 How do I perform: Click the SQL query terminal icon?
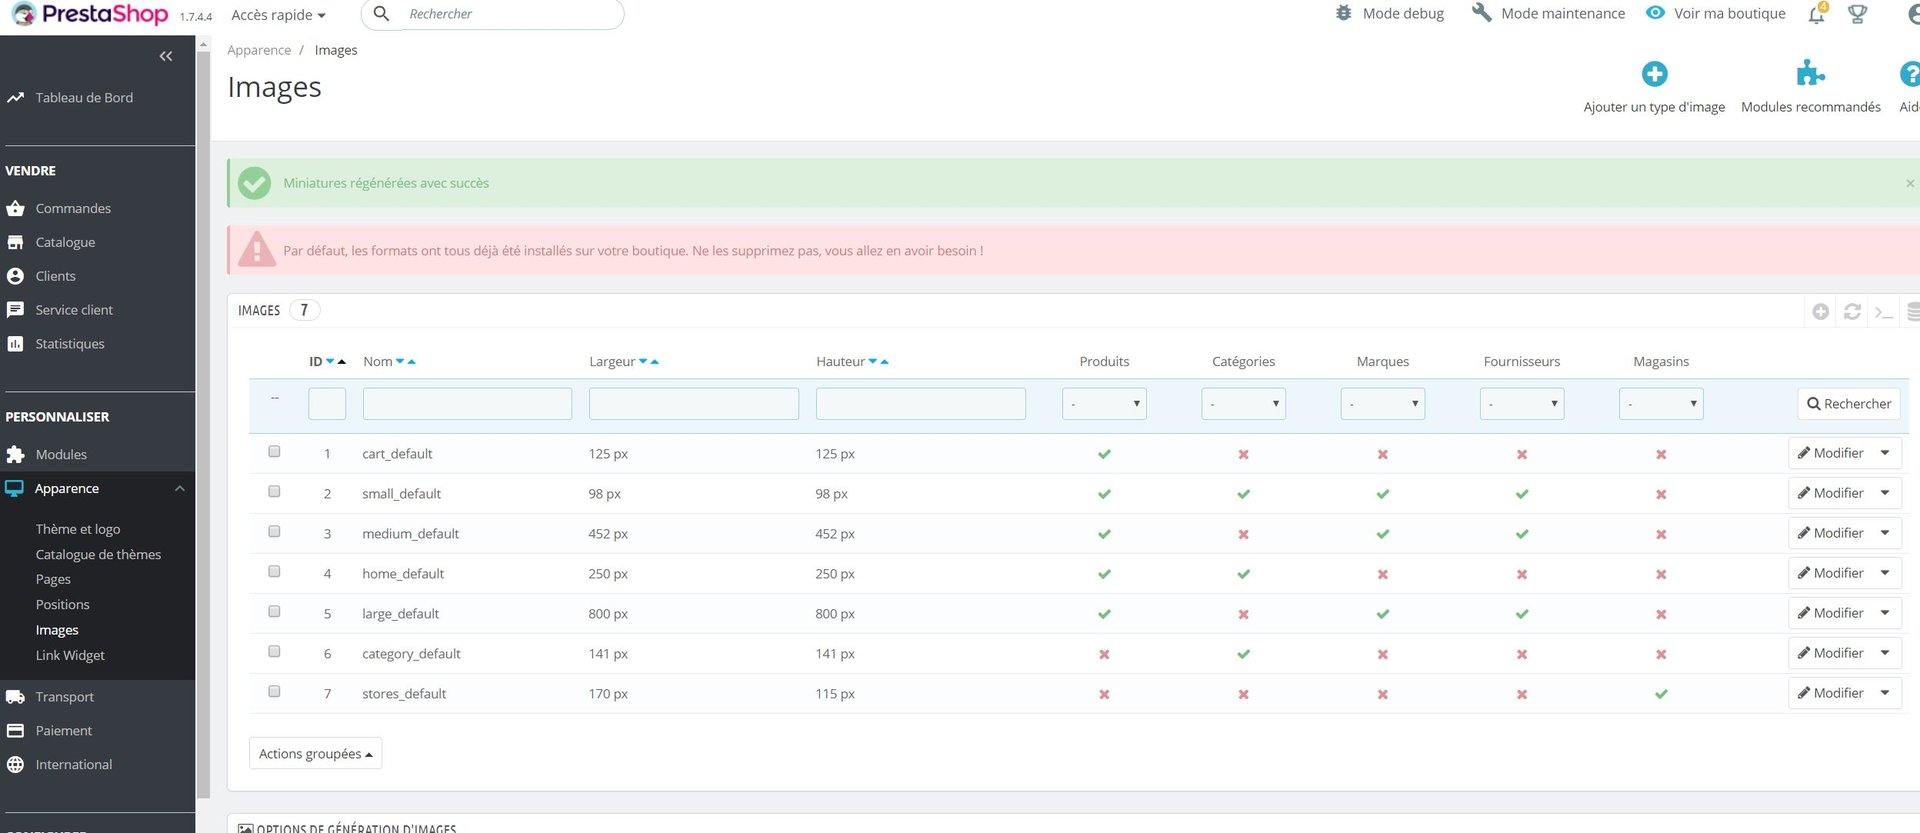pos(1884,312)
